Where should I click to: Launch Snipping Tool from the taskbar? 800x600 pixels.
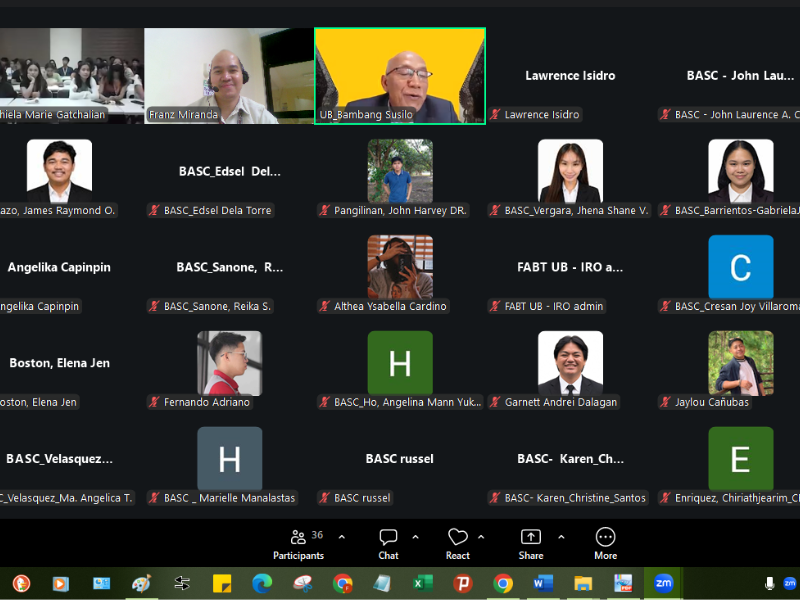pyautogui.click(x=302, y=583)
